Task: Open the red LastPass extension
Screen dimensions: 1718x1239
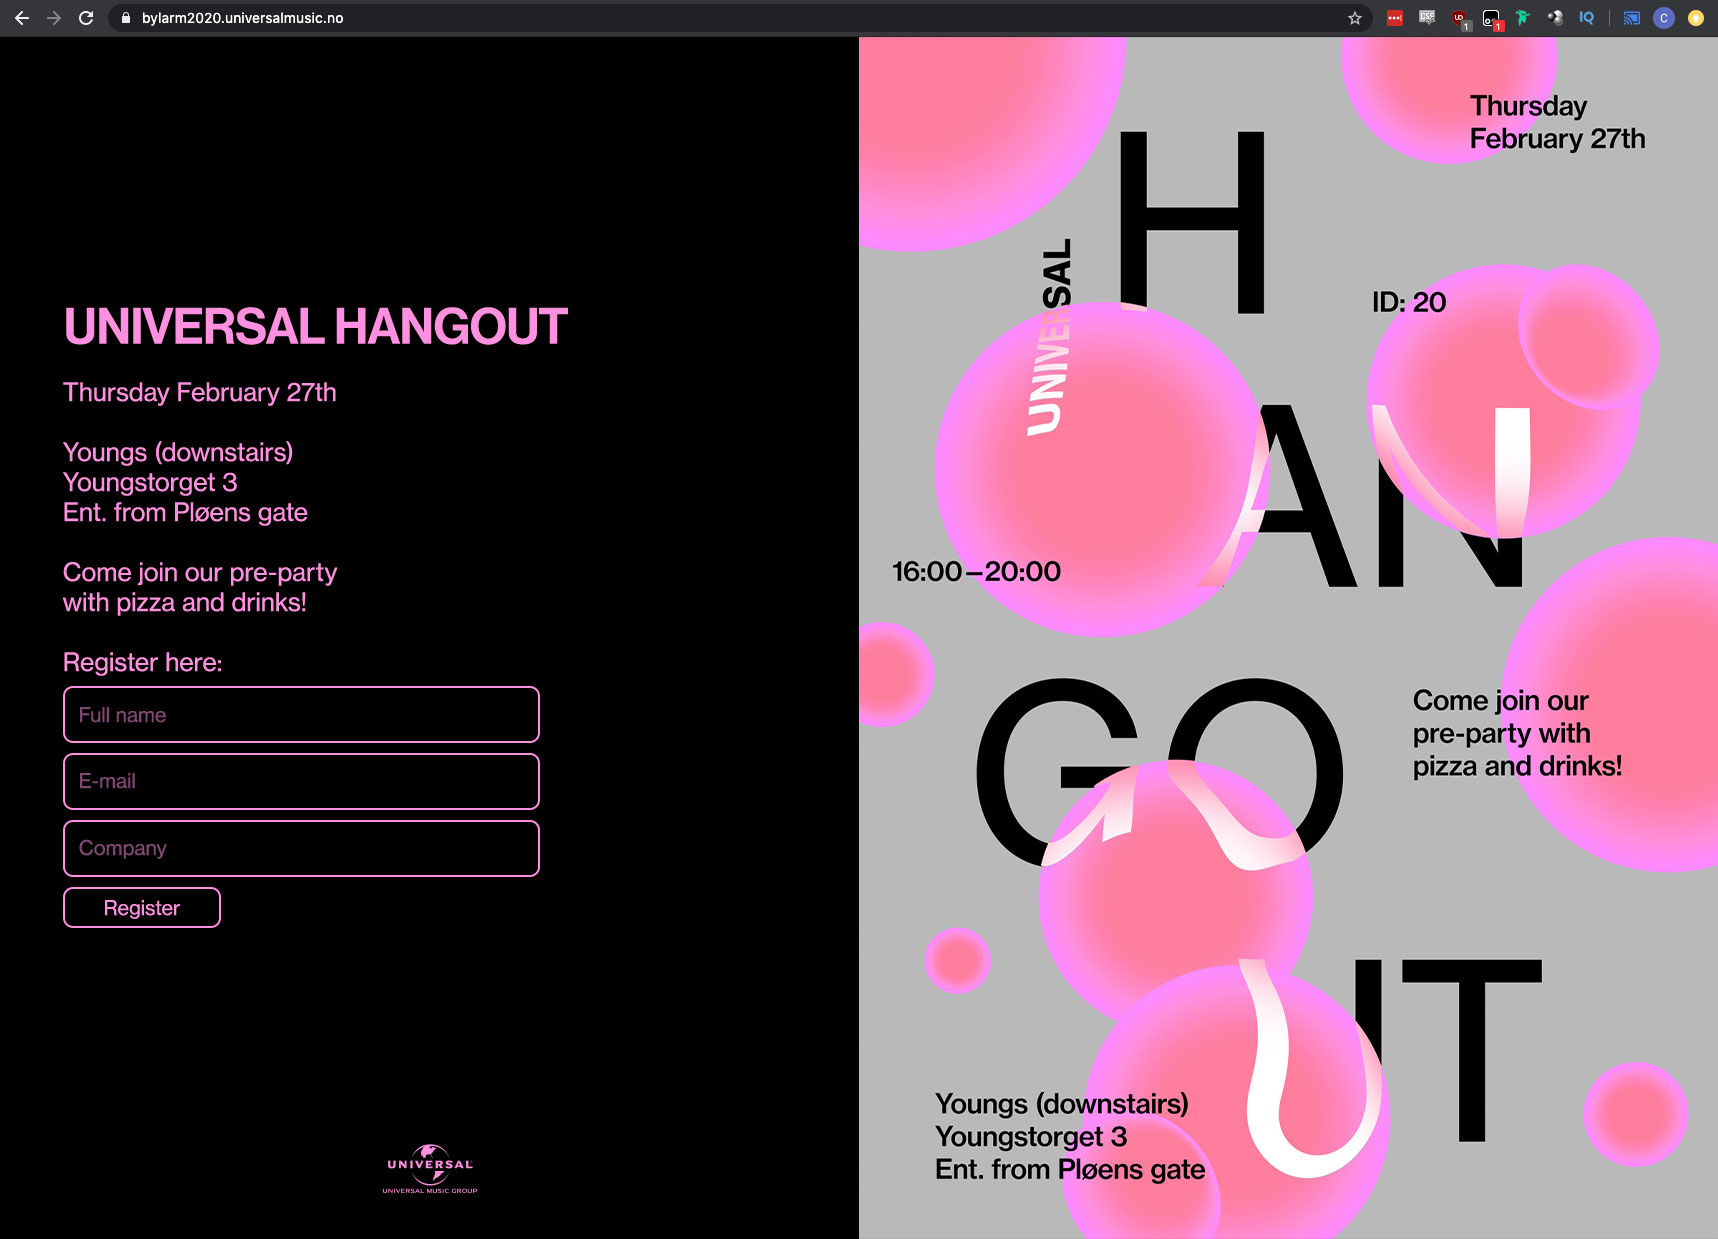Action: pos(1394,18)
